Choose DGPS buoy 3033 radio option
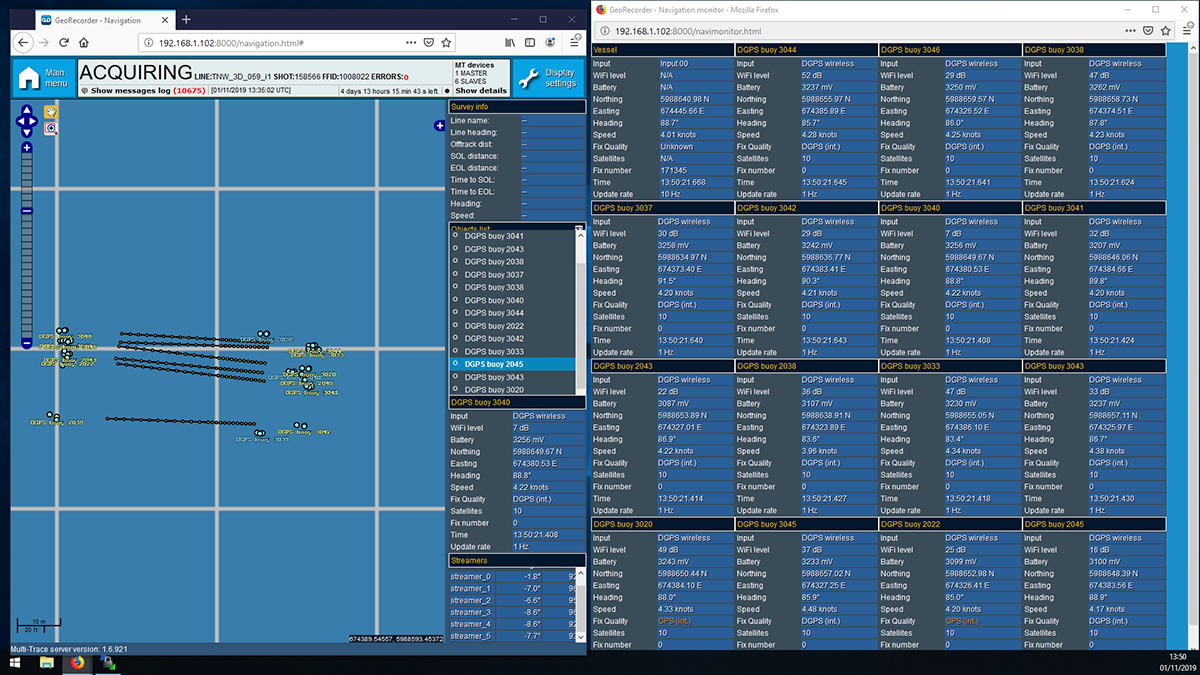Screen dimensions: 1200x675 pos(456,352)
